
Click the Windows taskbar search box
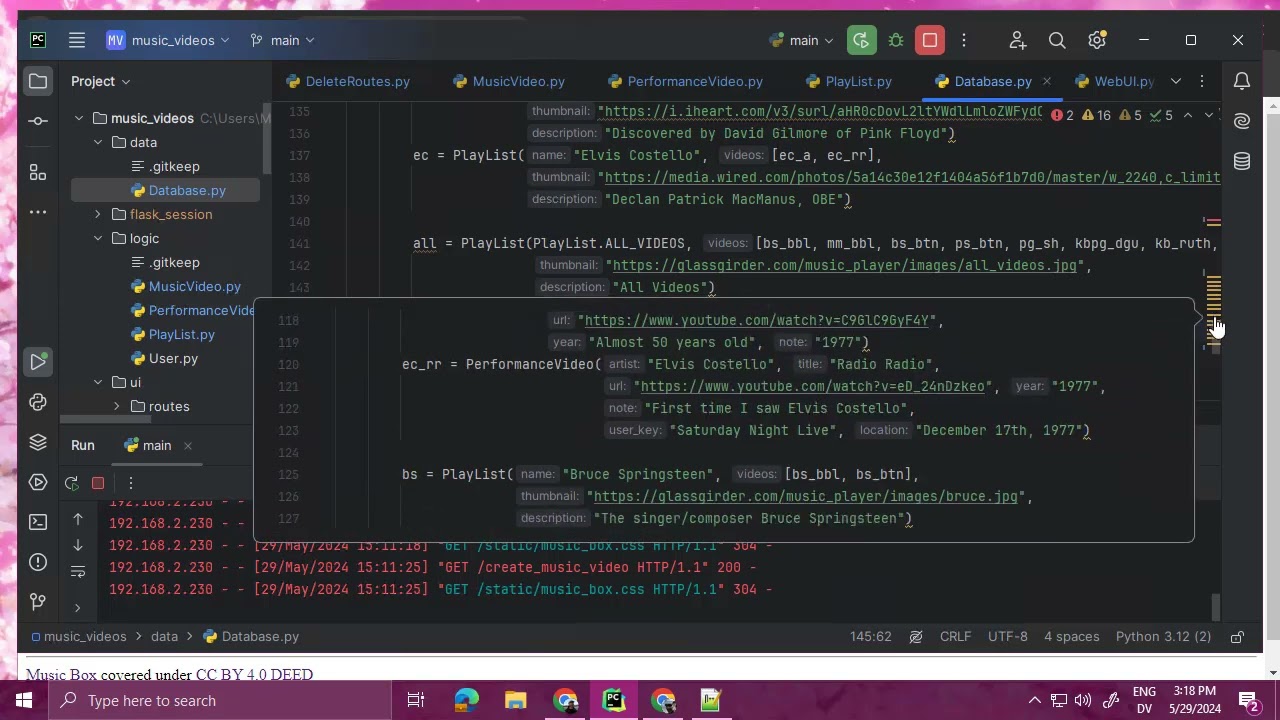click(x=220, y=700)
